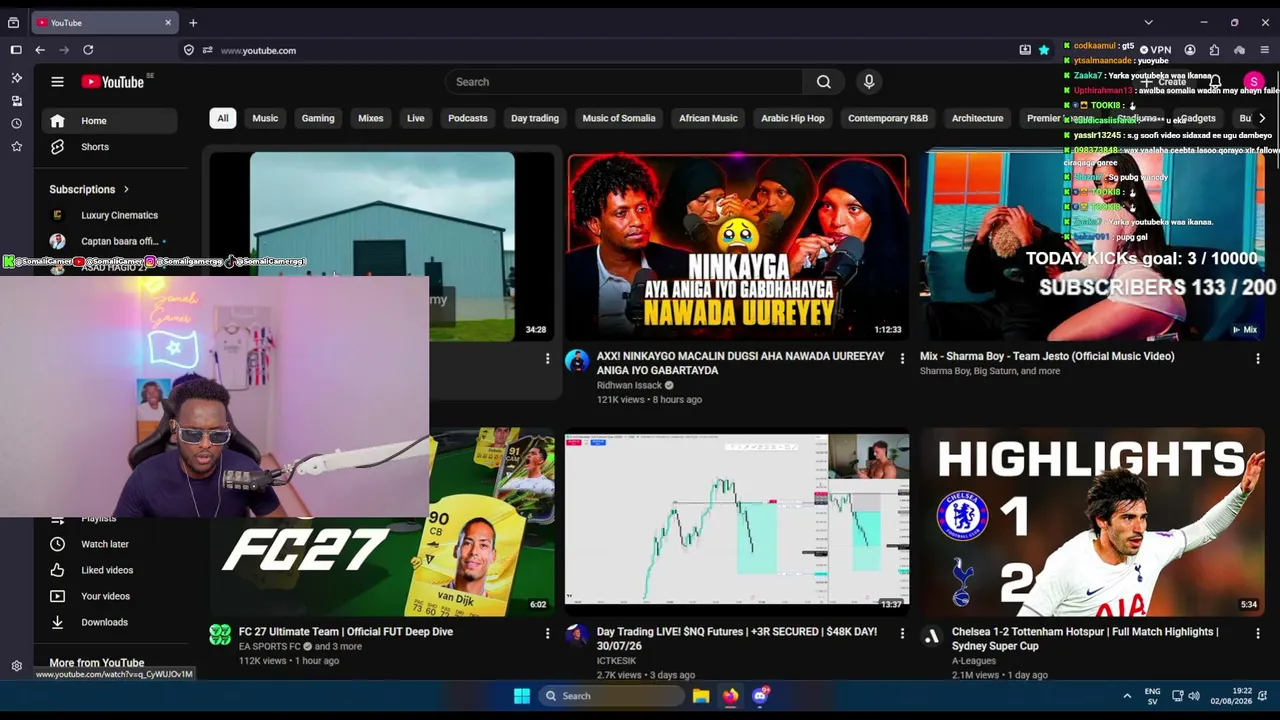Go back using browser back arrow
The image size is (1280, 720).
coord(40,50)
